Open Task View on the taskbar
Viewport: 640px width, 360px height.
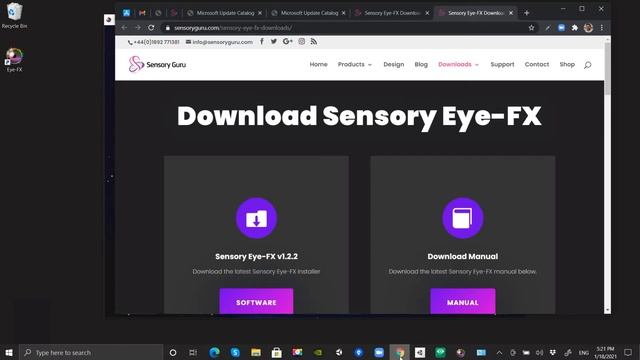click(x=193, y=352)
